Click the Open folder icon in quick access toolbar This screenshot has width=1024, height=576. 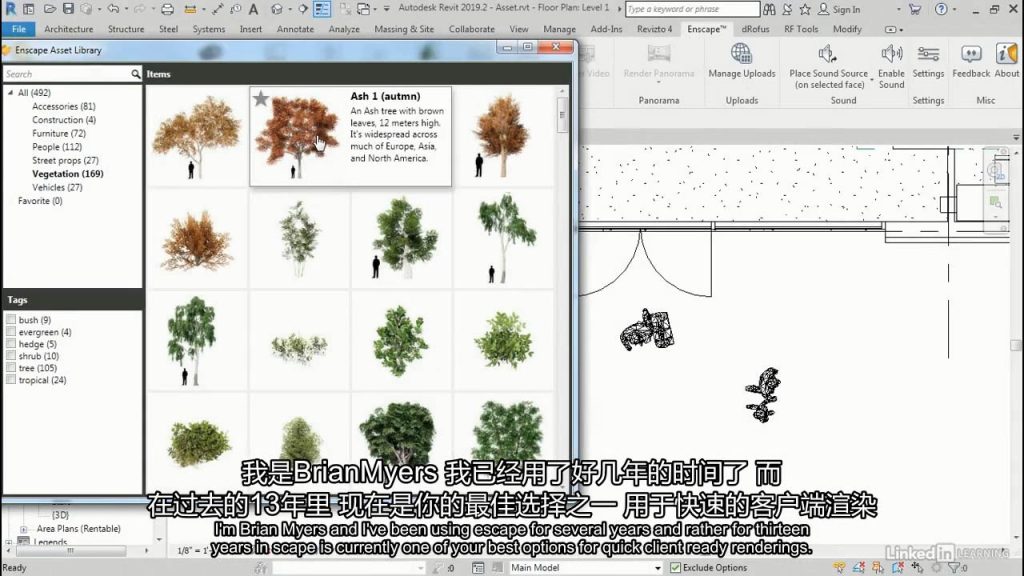click(50, 9)
